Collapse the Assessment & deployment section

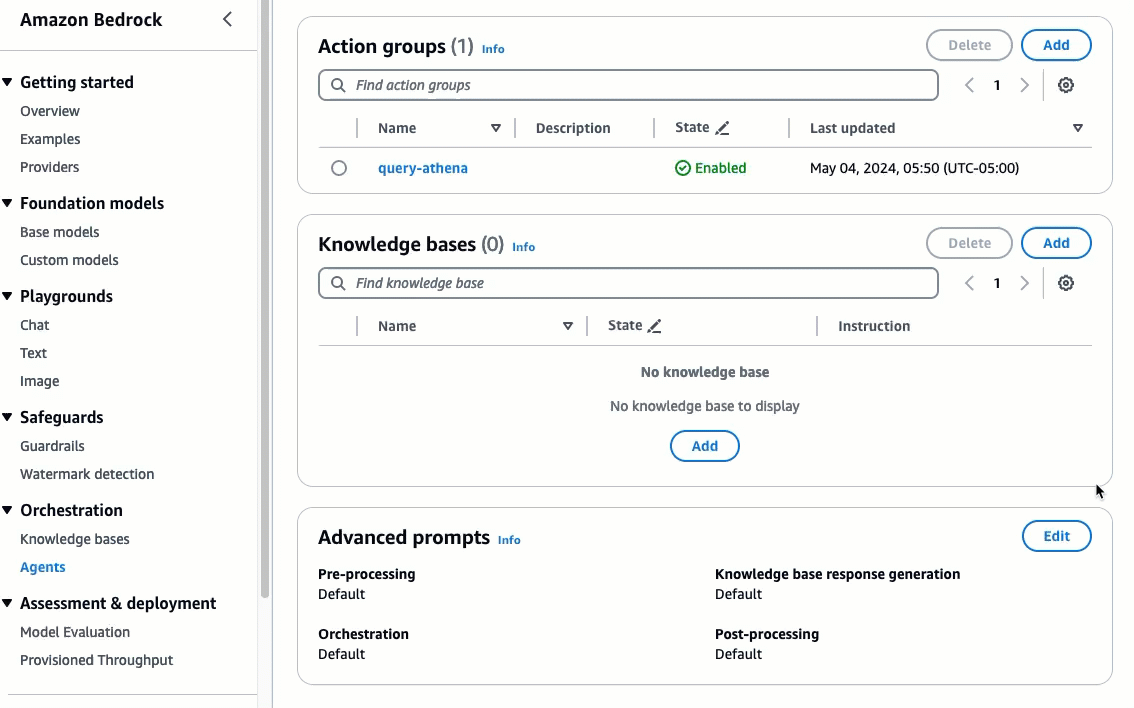[x=7, y=603]
